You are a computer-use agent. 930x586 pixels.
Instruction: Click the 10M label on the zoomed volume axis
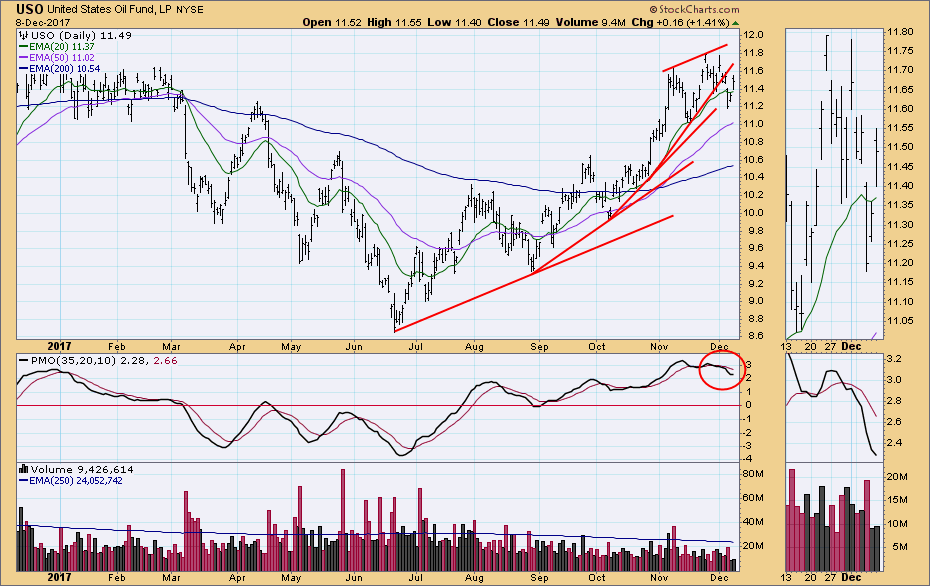point(899,524)
